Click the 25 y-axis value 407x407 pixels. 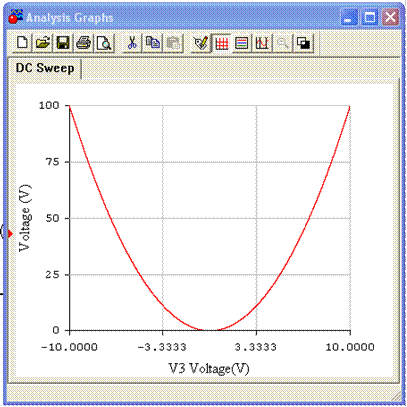[52, 275]
